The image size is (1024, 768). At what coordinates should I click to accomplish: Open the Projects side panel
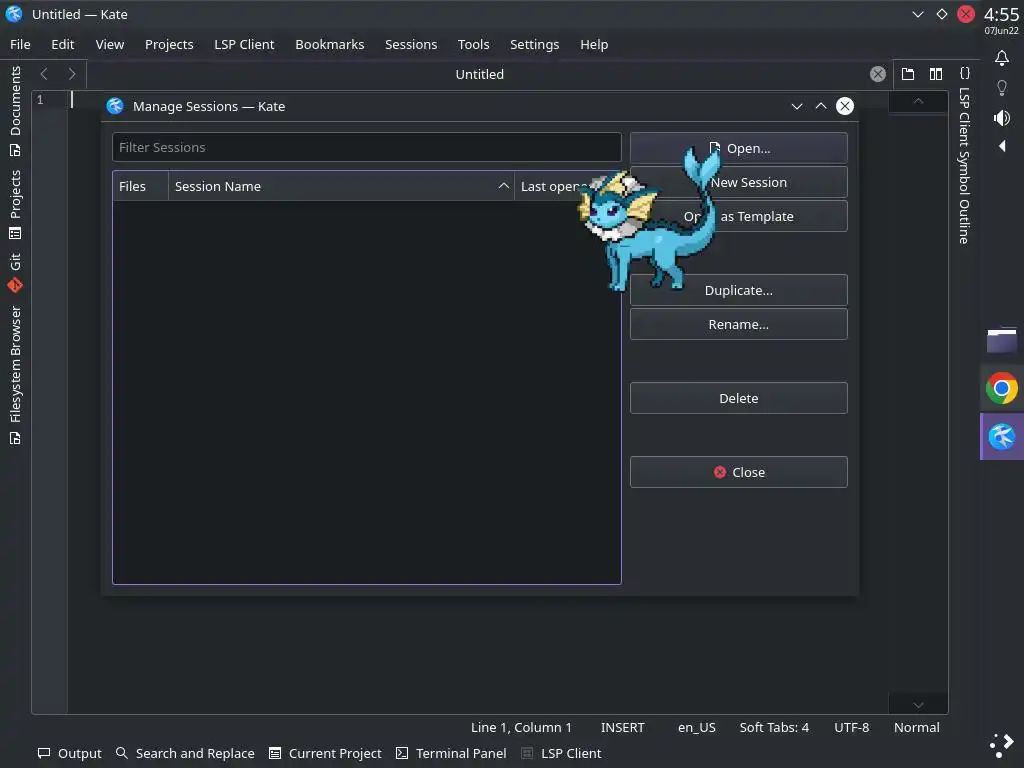pyautogui.click(x=15, y=205)
